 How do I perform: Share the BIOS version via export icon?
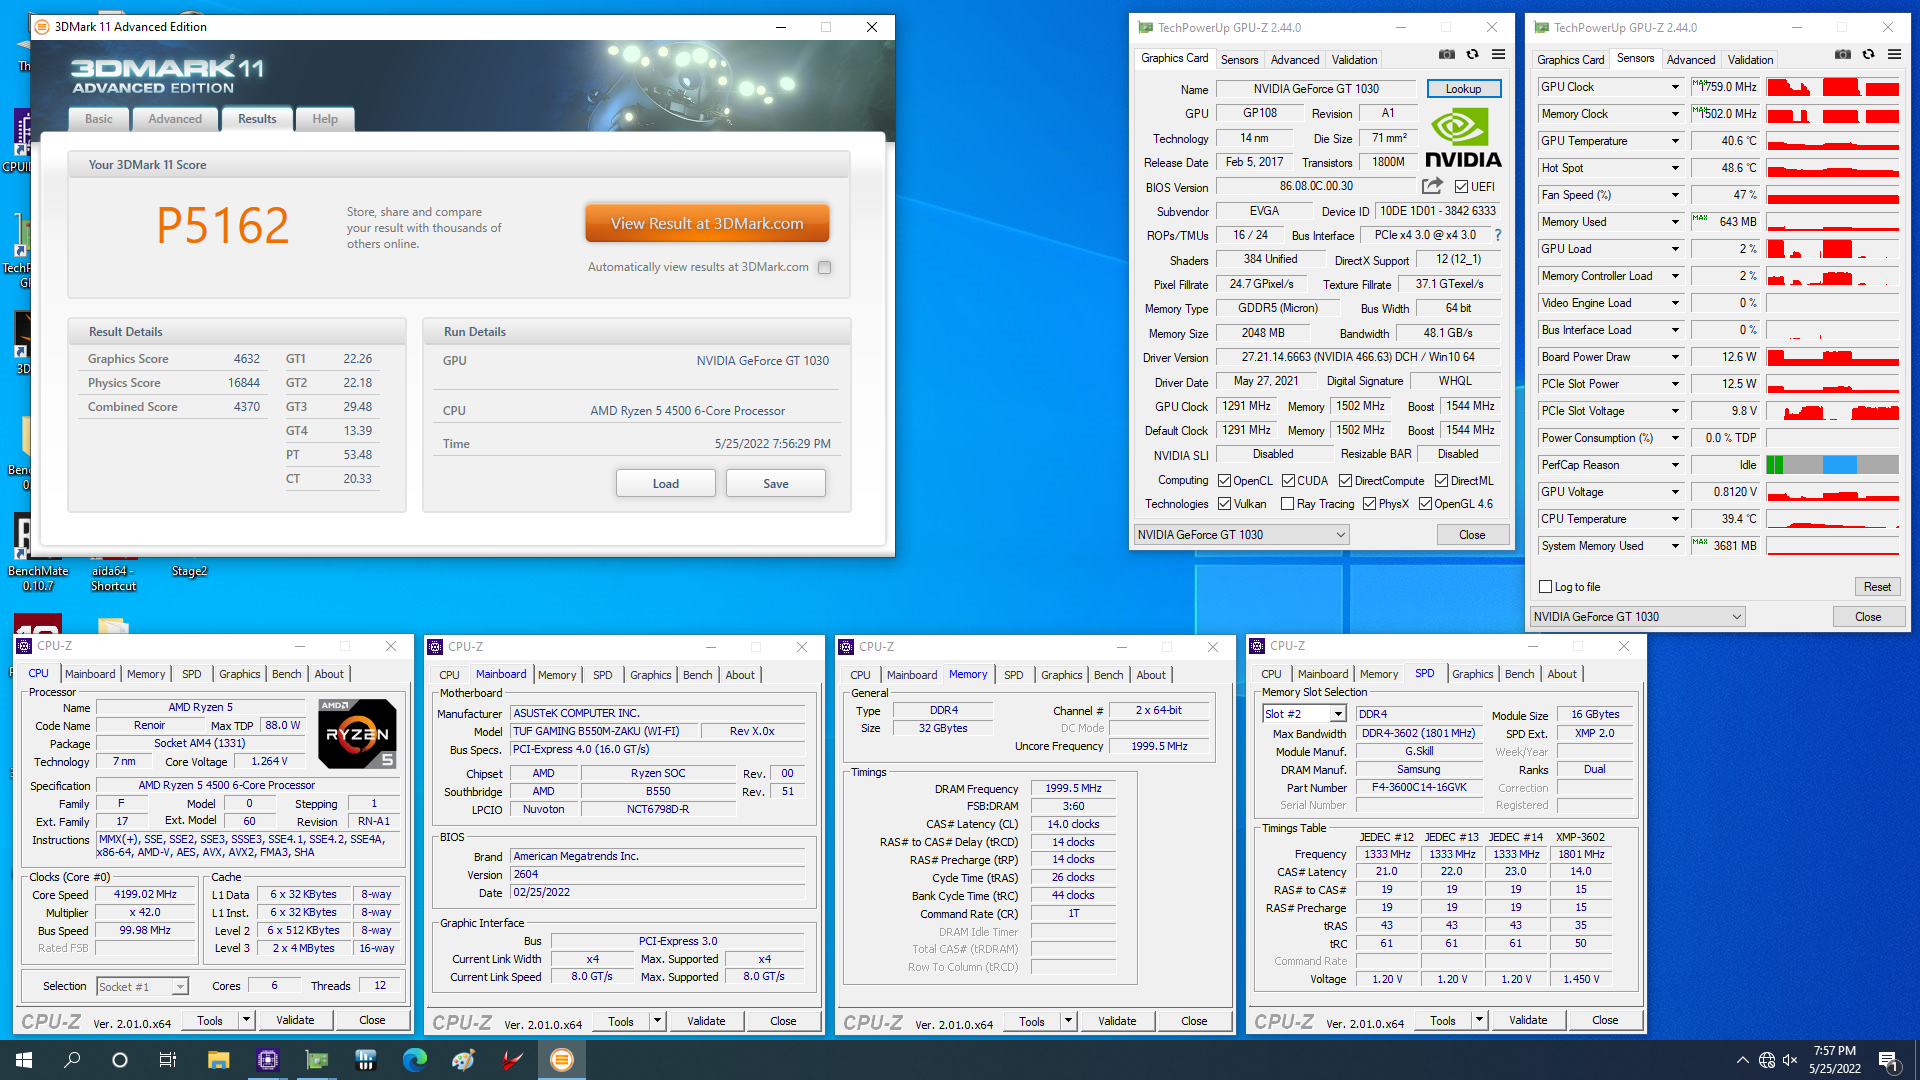[x=1432, y=186]
